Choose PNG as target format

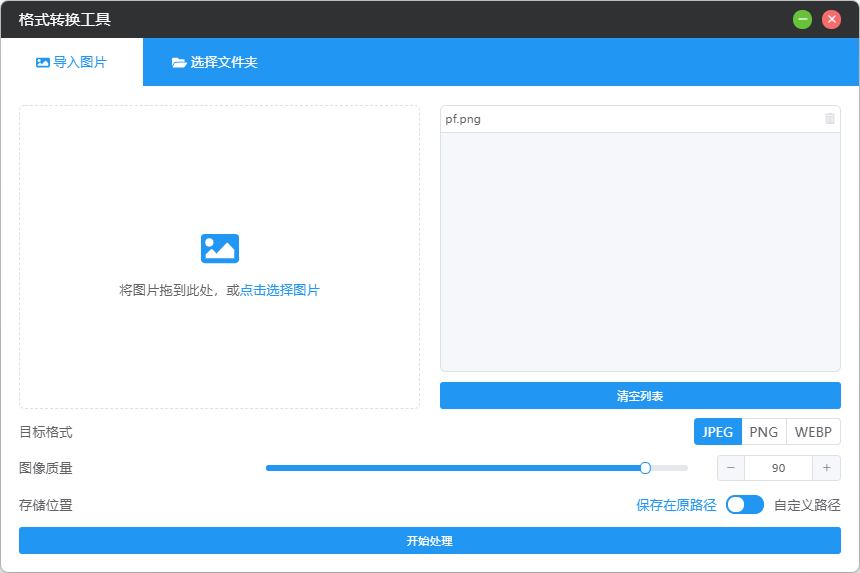coord(763,432)
